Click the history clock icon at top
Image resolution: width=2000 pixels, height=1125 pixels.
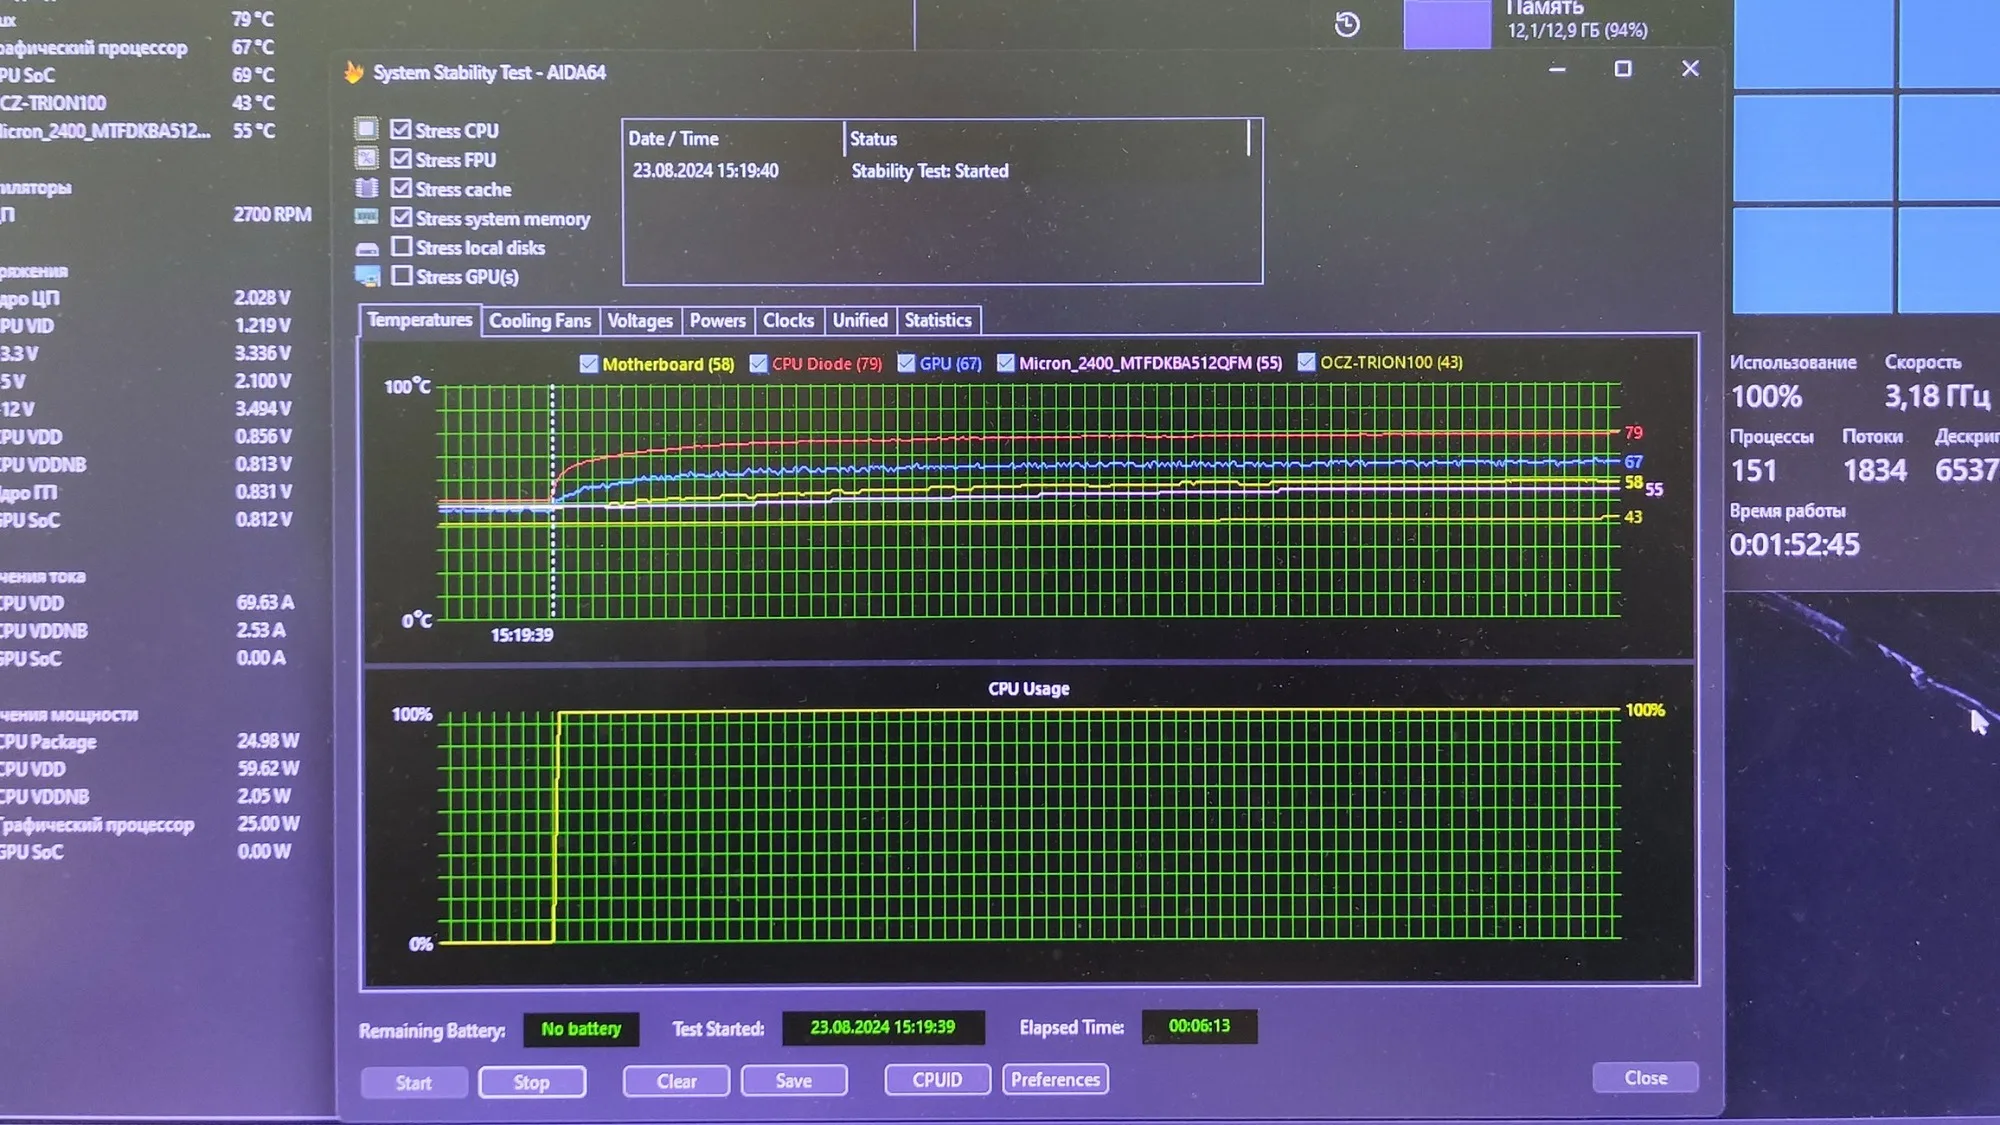click(1347, 24)
